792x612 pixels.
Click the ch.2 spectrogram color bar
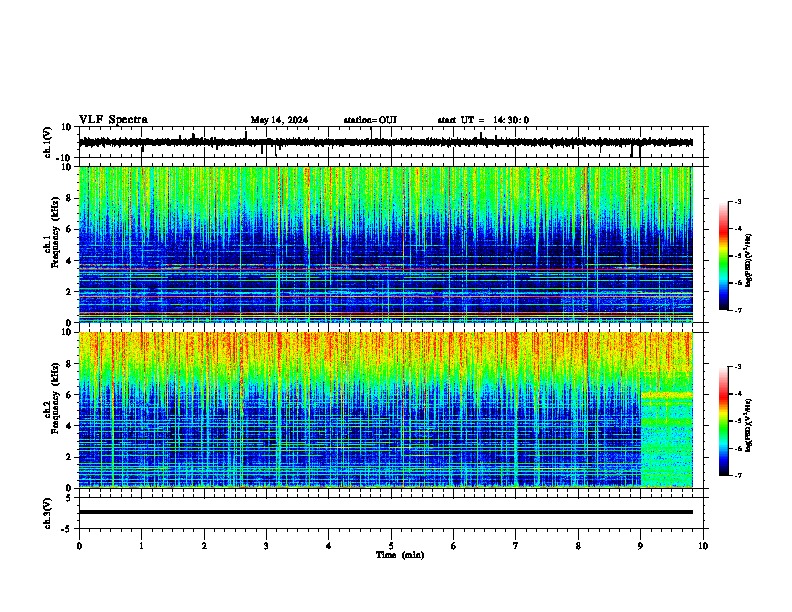pos(723,421)
